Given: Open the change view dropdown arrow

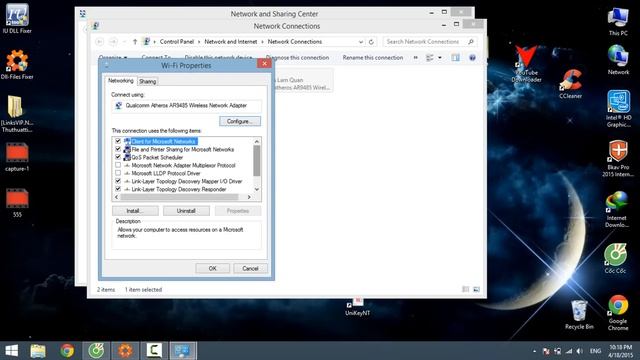Looking at the screenshot, I should click(x=440, y=58).
